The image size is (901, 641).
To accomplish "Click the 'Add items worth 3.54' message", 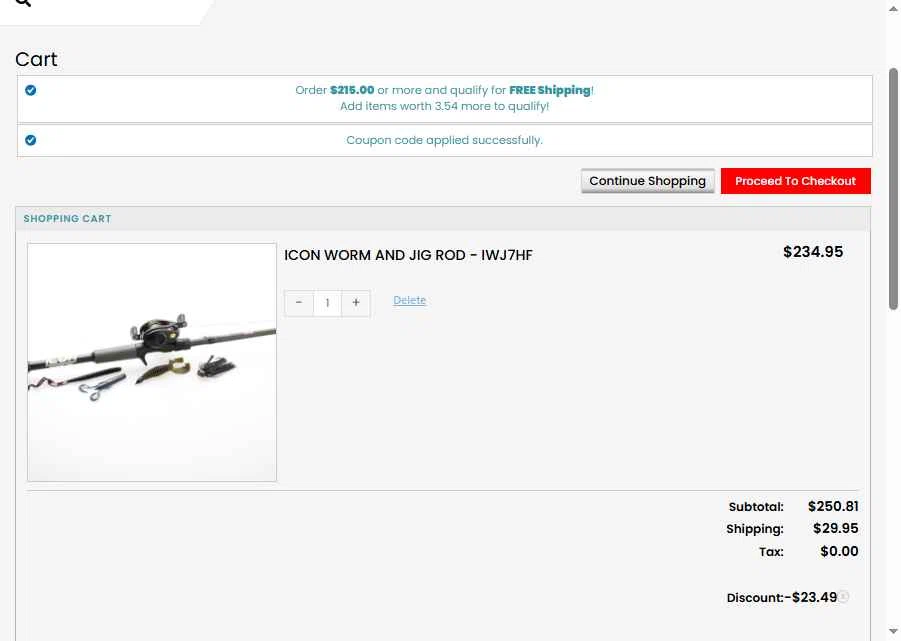I will (444, 106).
